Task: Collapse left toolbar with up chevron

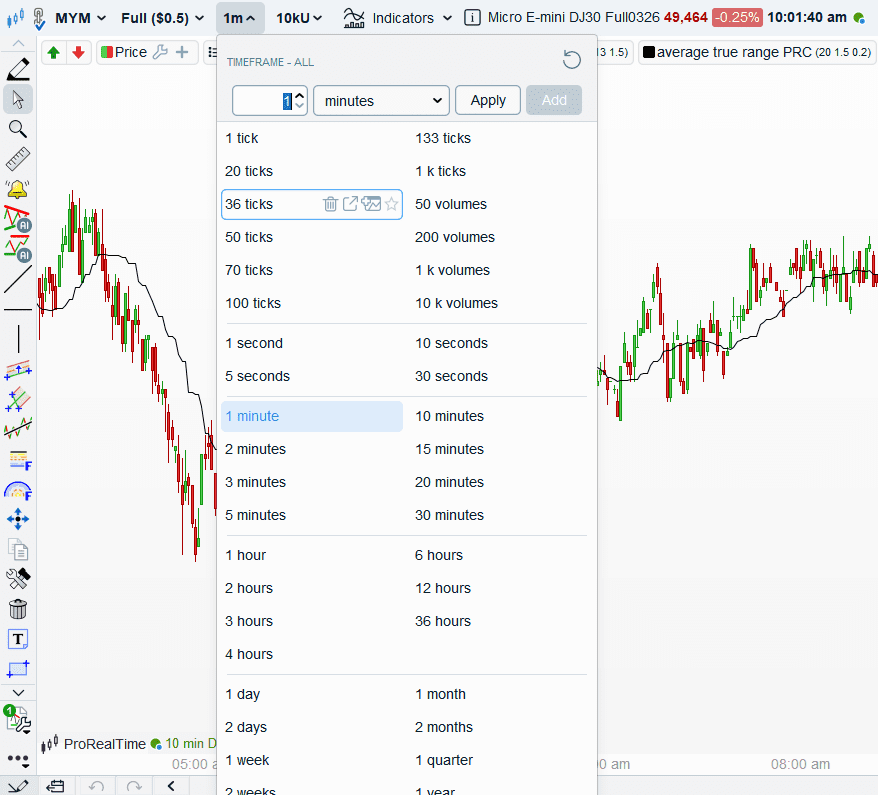Action: [x=18, y=43]
